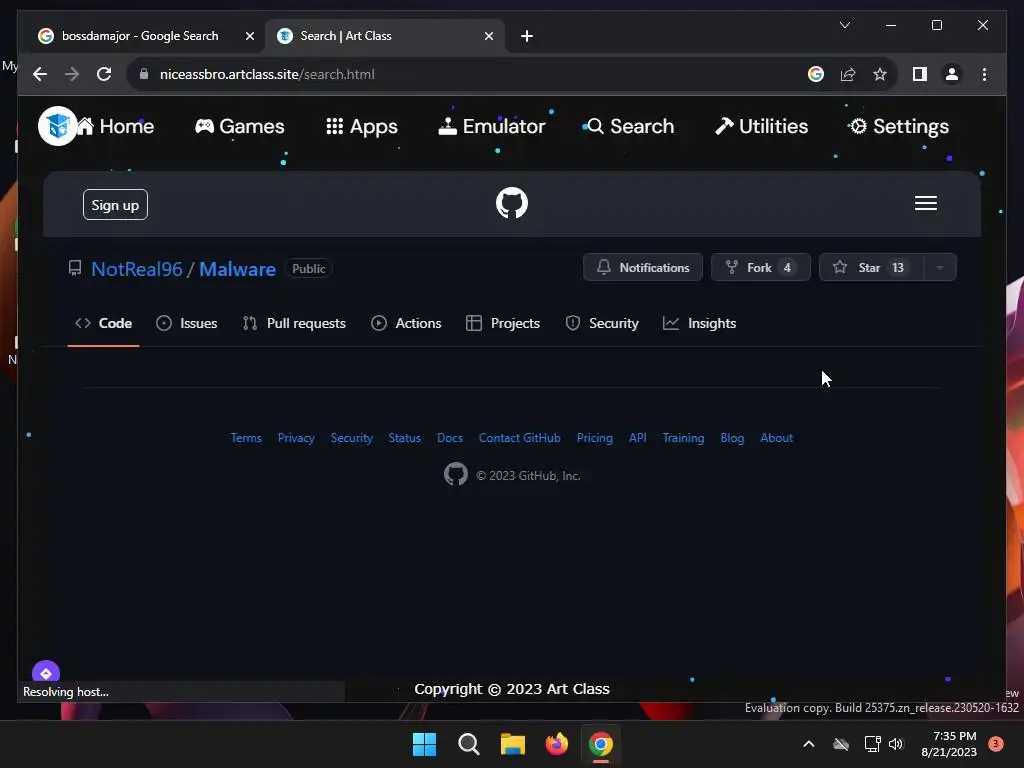Show hidden system tray icons
The image size is (1024, 768).
tap(808, 744)
